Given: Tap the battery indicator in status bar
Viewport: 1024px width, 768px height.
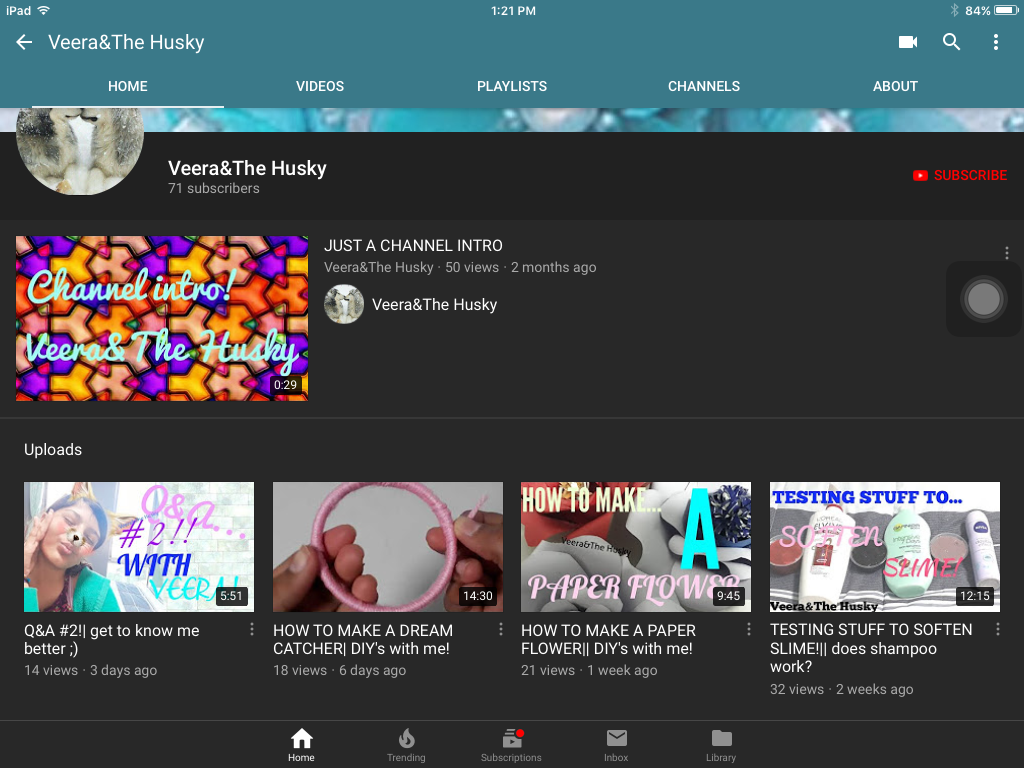Looking at the screenshot, I should (x=1006, y=10).
